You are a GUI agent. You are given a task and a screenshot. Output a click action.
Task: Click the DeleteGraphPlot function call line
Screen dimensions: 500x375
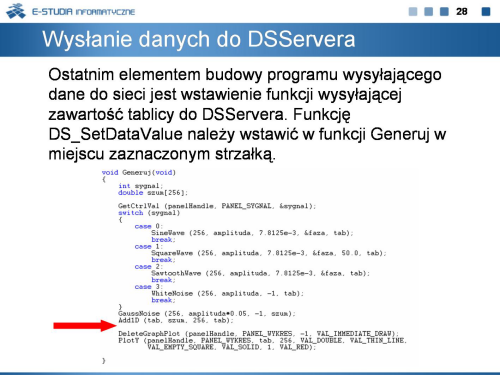point(258,334)
